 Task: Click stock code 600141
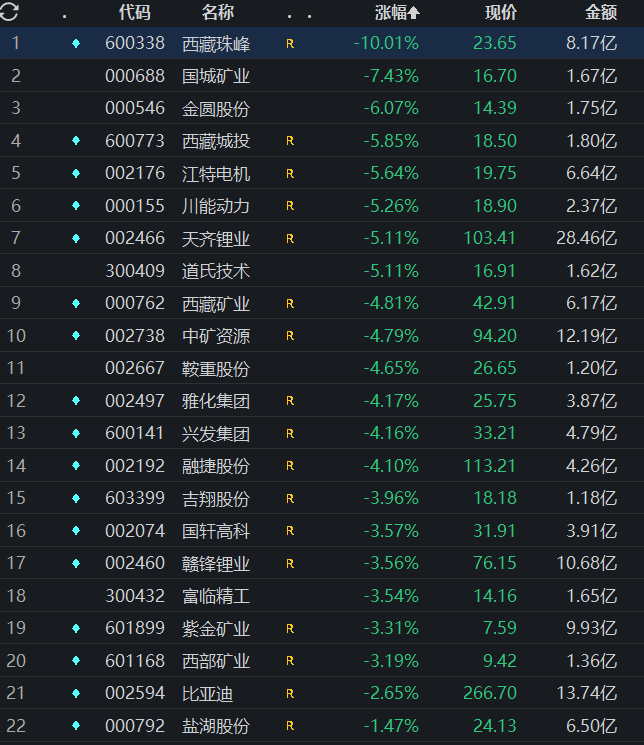coord(135,433)
